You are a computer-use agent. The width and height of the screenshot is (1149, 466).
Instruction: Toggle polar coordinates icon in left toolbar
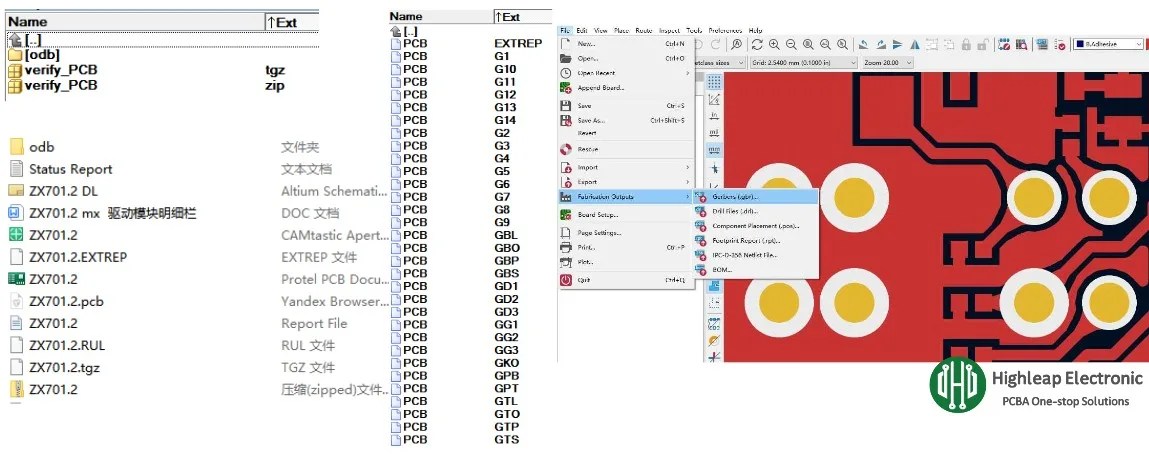714,99
